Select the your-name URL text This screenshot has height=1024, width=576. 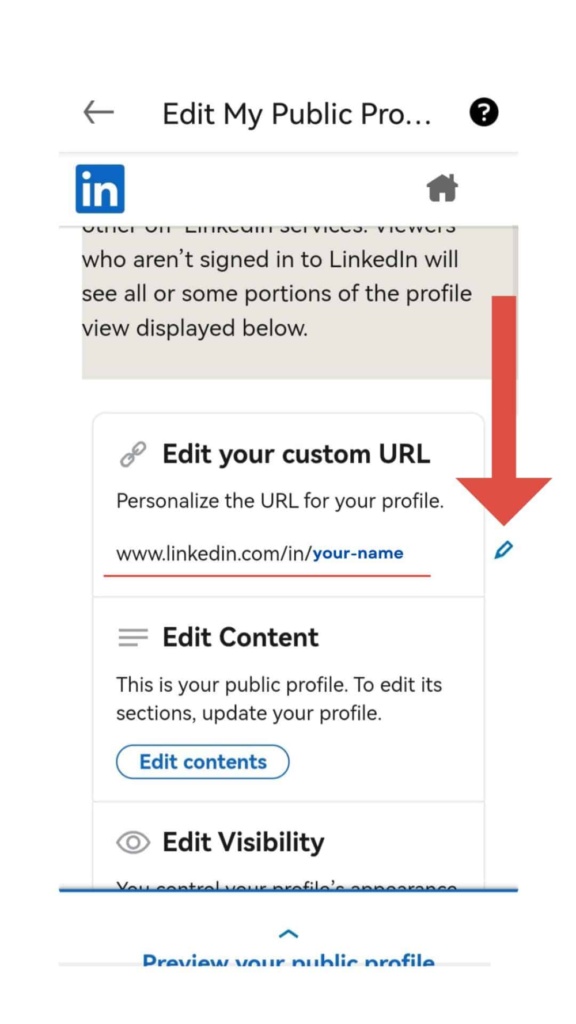point(358,554)
